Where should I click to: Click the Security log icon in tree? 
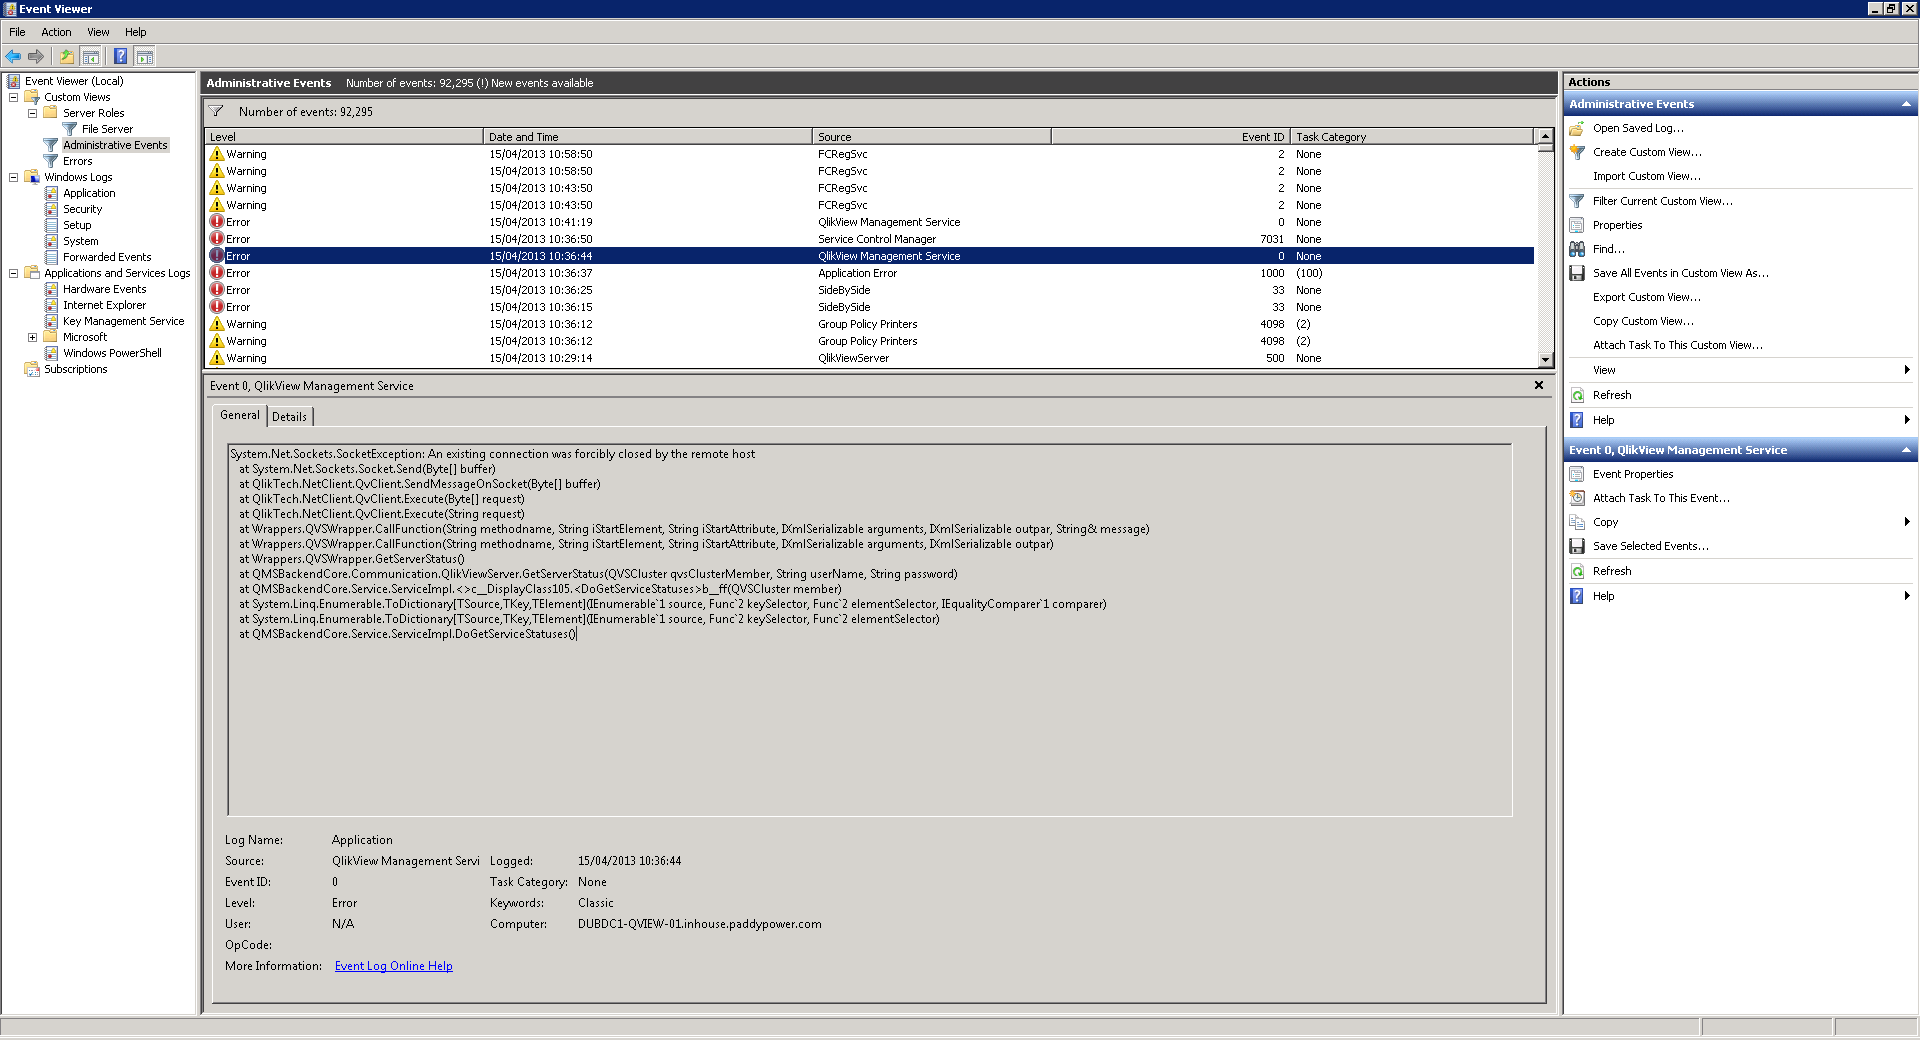tap(51, 209)
